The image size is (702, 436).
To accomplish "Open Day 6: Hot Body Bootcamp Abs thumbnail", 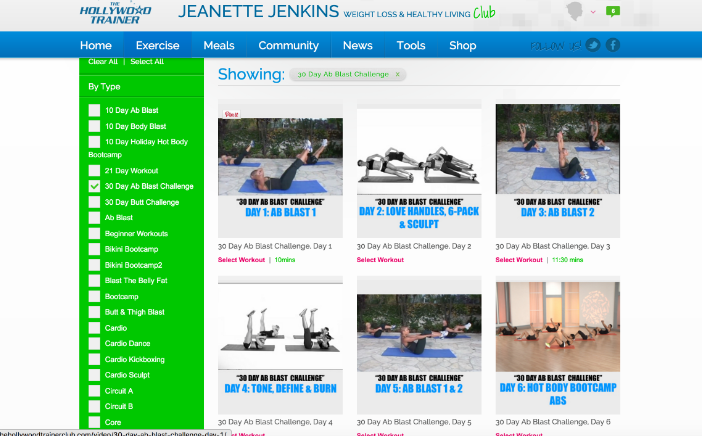I will (x=558, y=346).
